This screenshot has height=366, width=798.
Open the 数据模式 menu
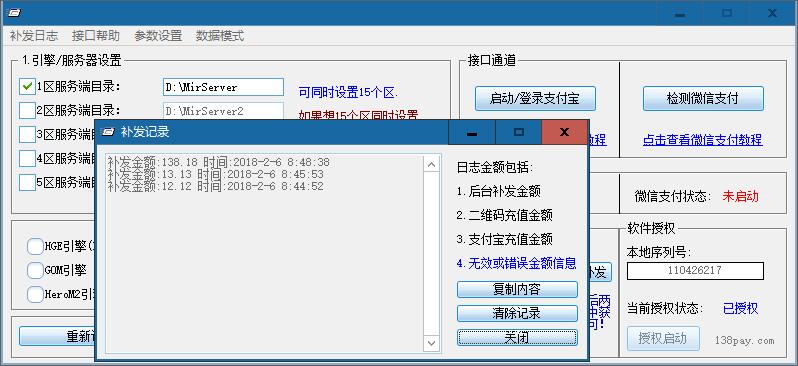[220, 36]
